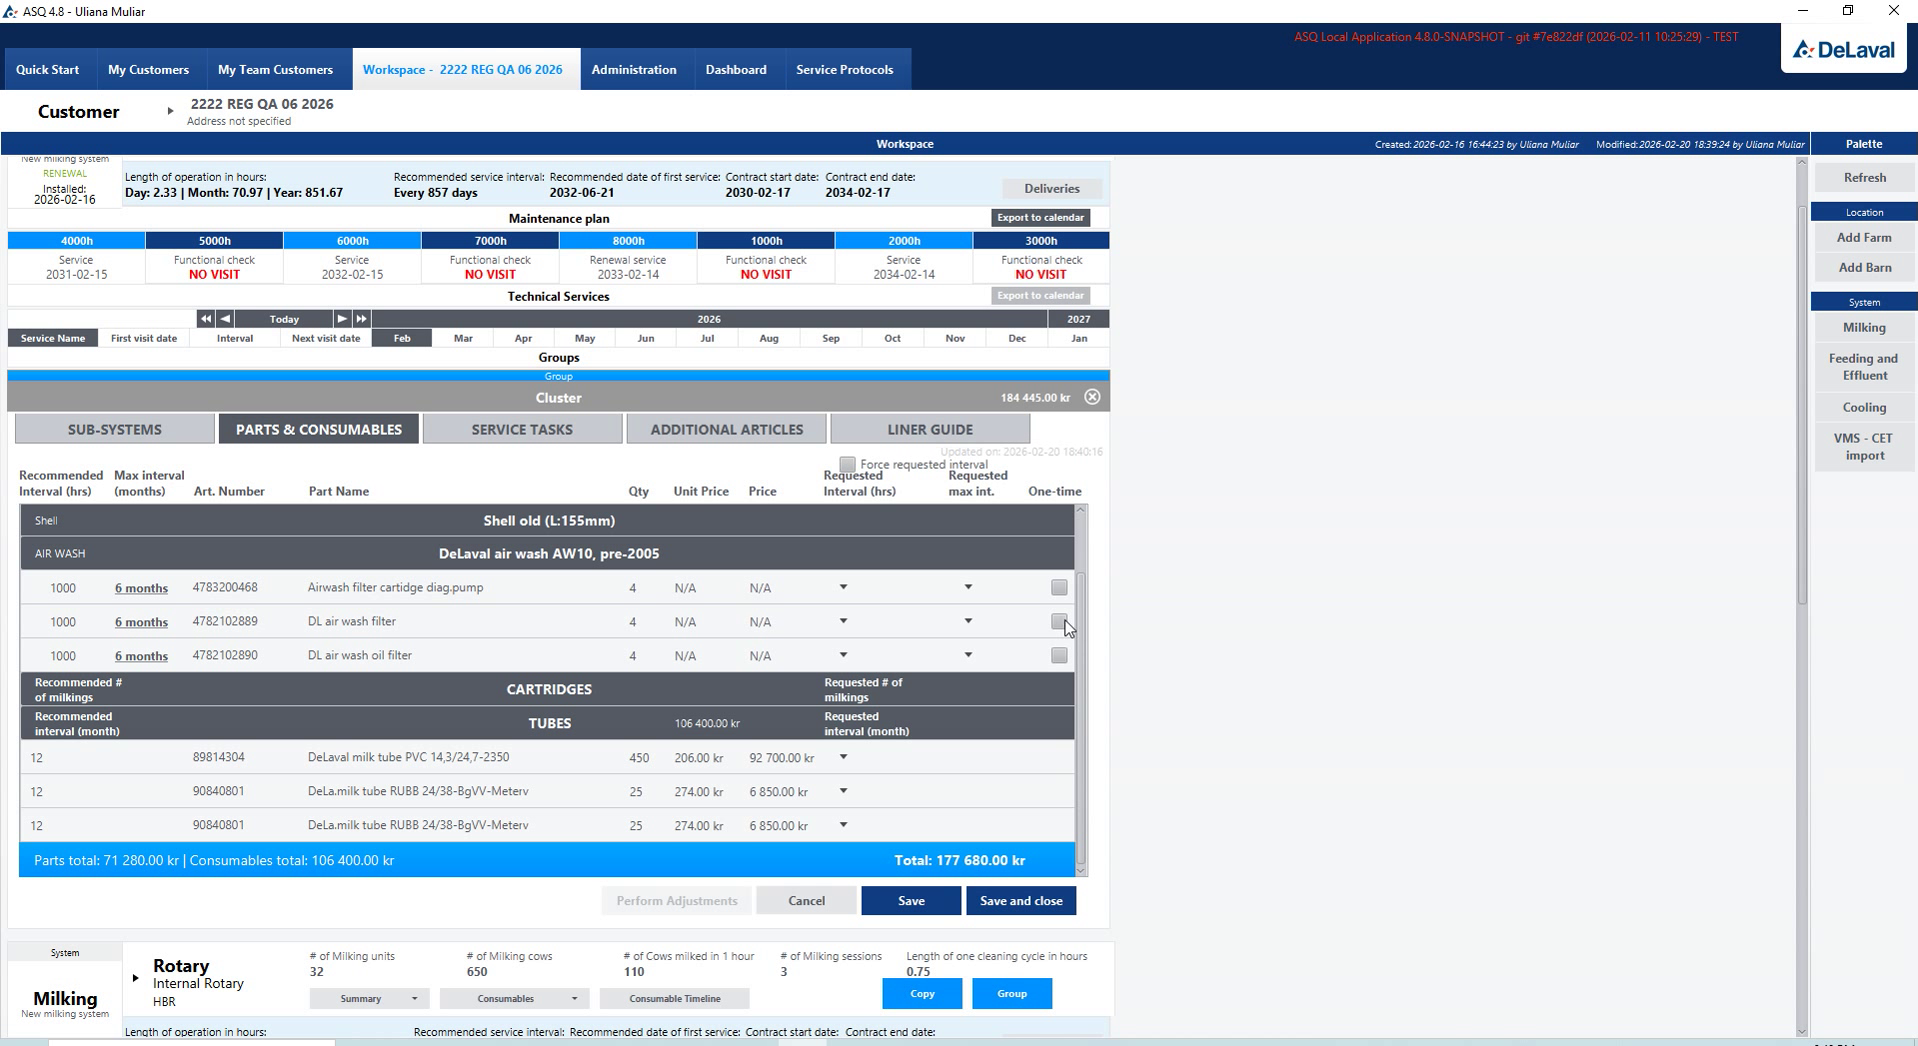Switch to the Quick Start tab

click(47, 70)
